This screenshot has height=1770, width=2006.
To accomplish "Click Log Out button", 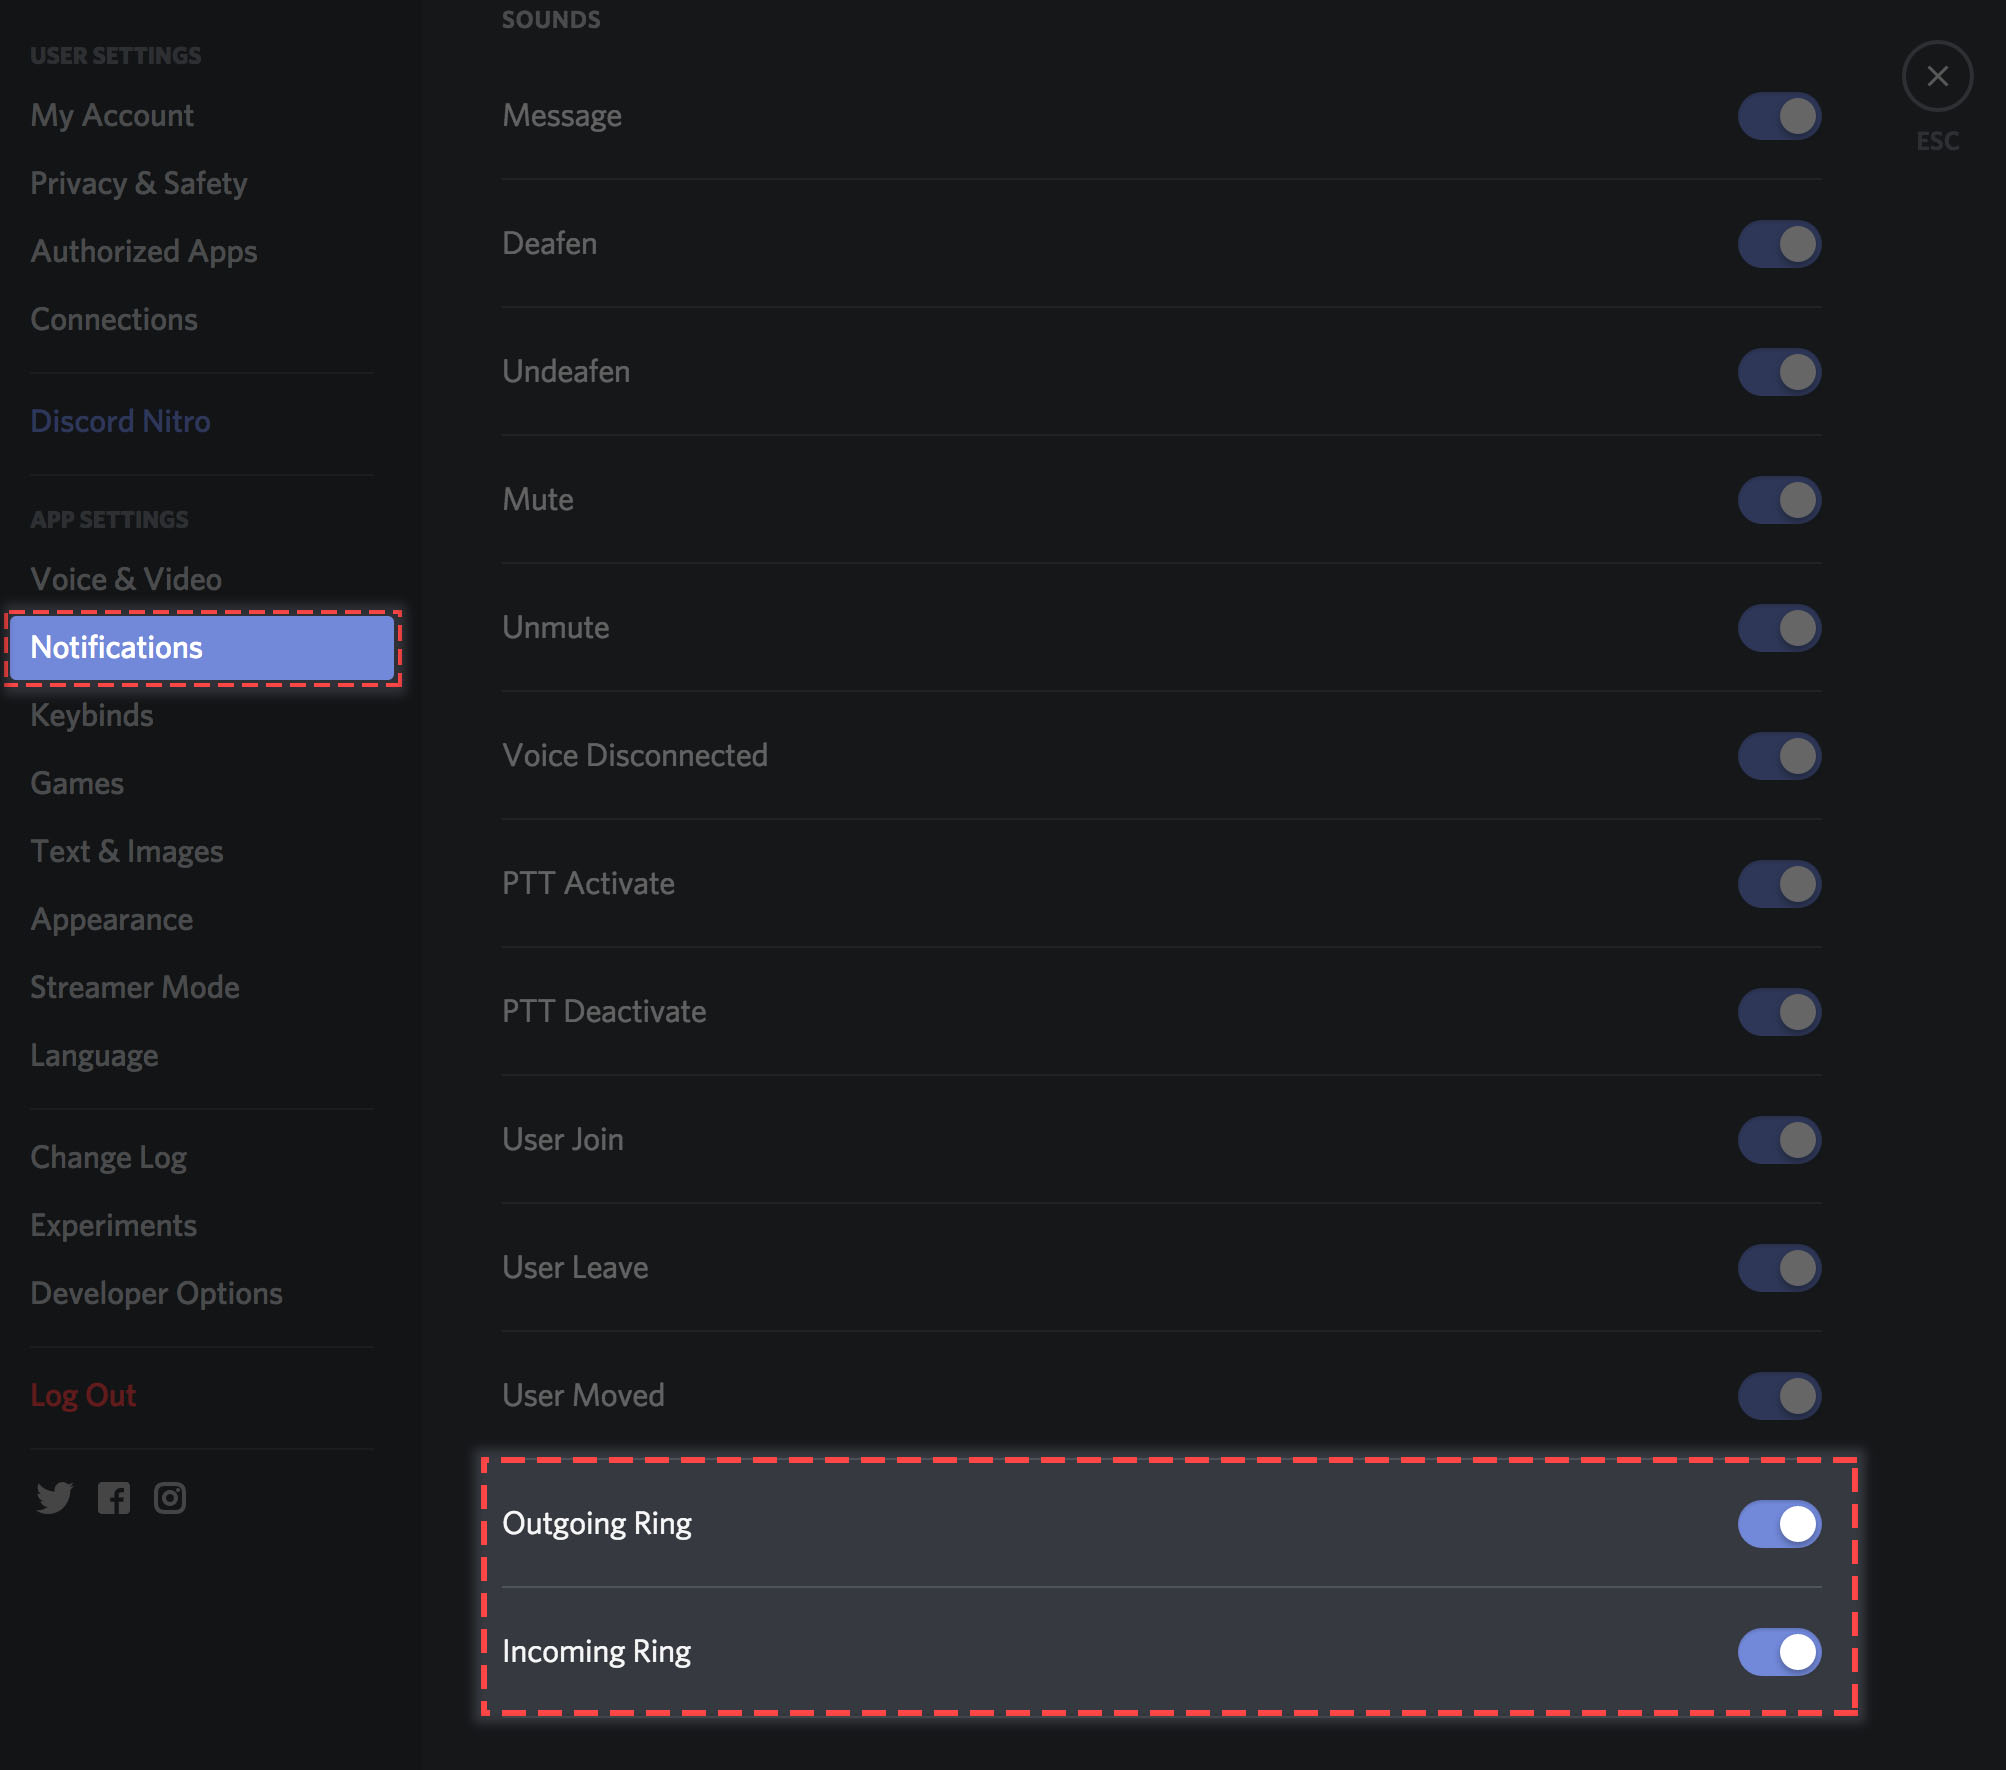I will coord(82,1394).
